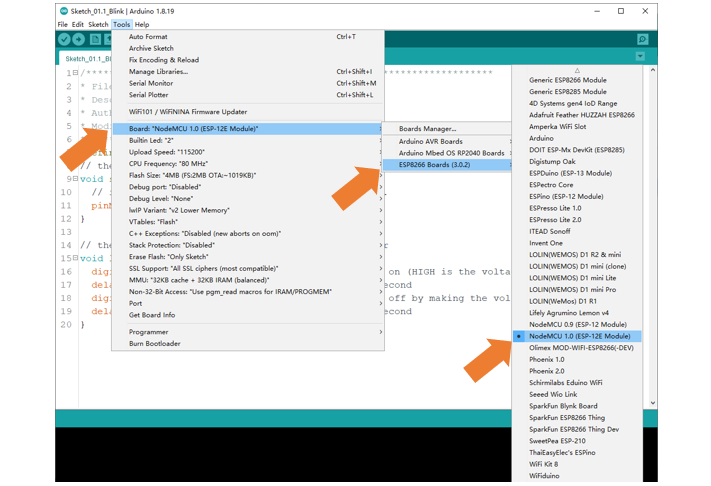Choose Archive Sketch menu entry

pos(248,49)
